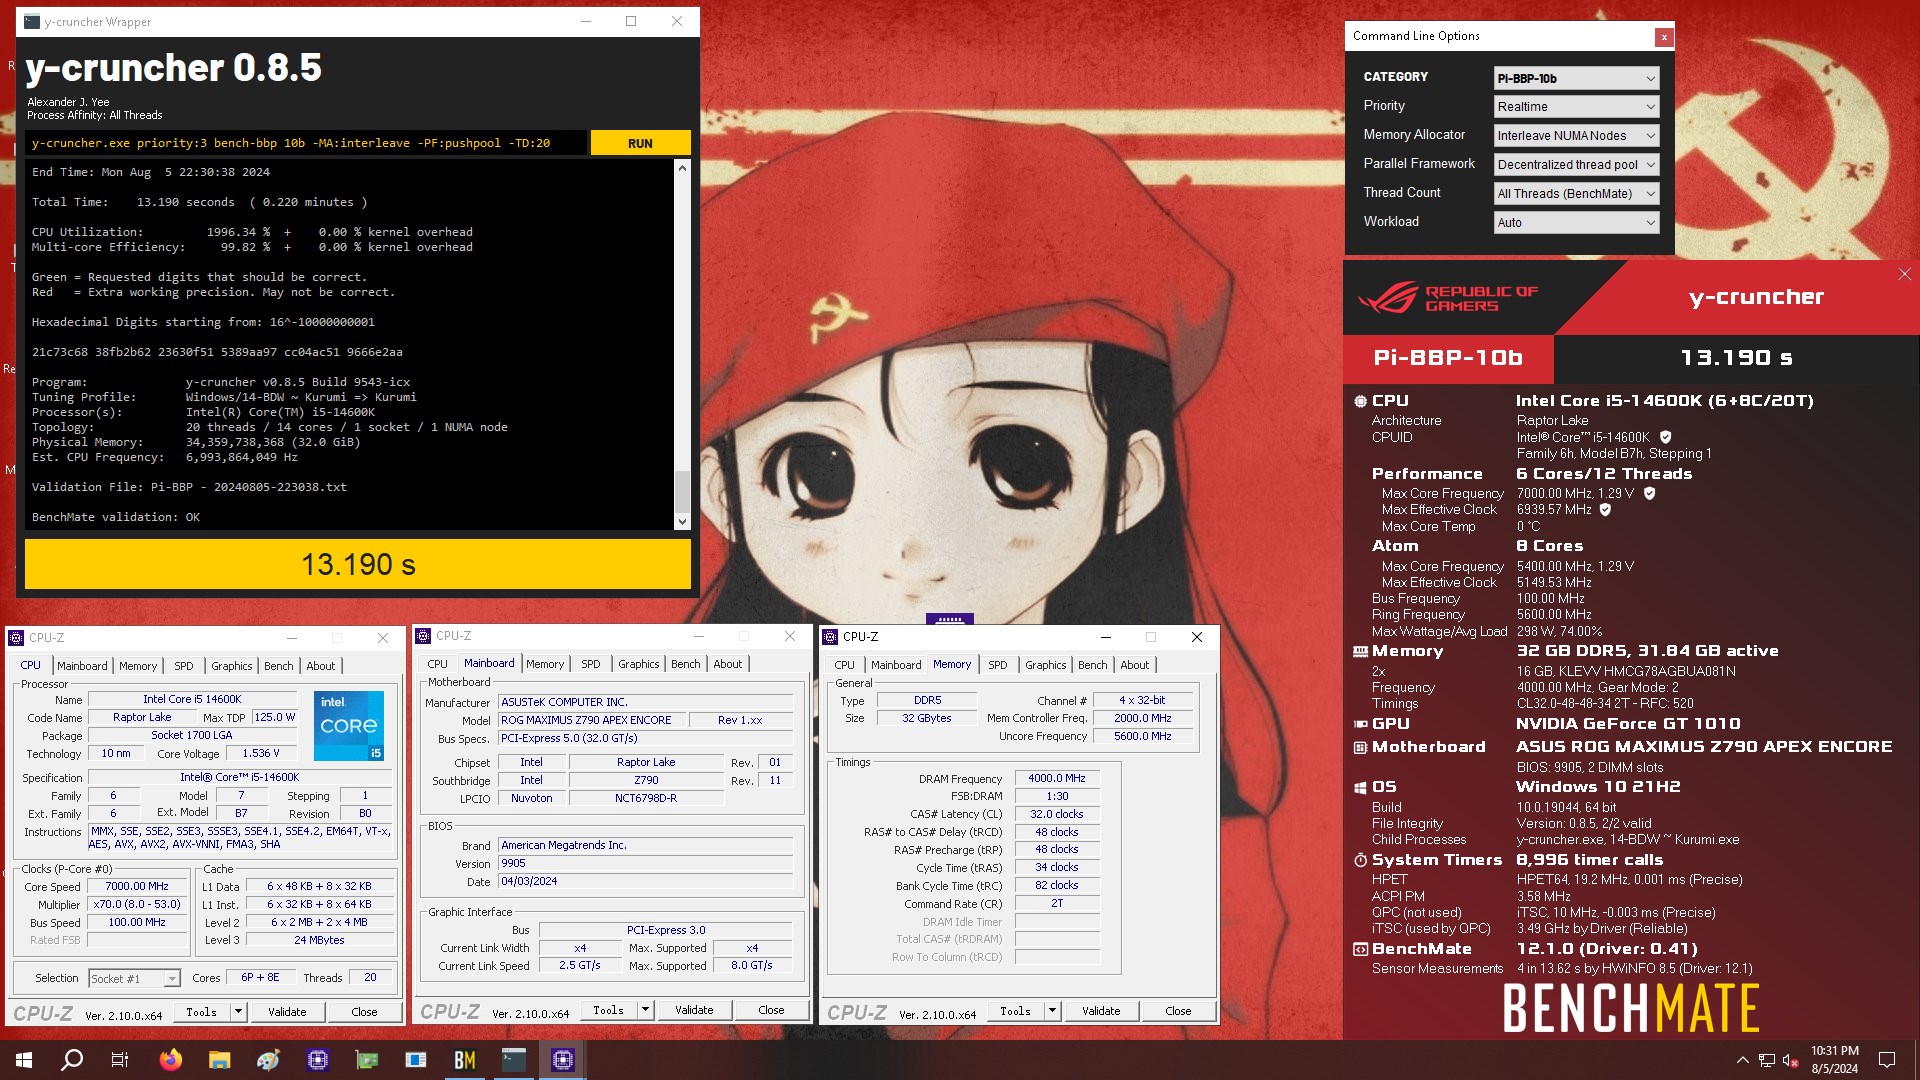Open the Workload dropdown set to Auto
This screenshot has height=1080, width=1920.
click(x=1577, y=223)
